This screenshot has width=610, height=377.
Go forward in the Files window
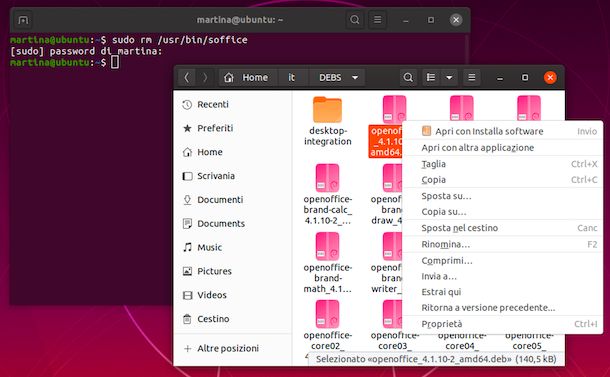click(205, 77)
